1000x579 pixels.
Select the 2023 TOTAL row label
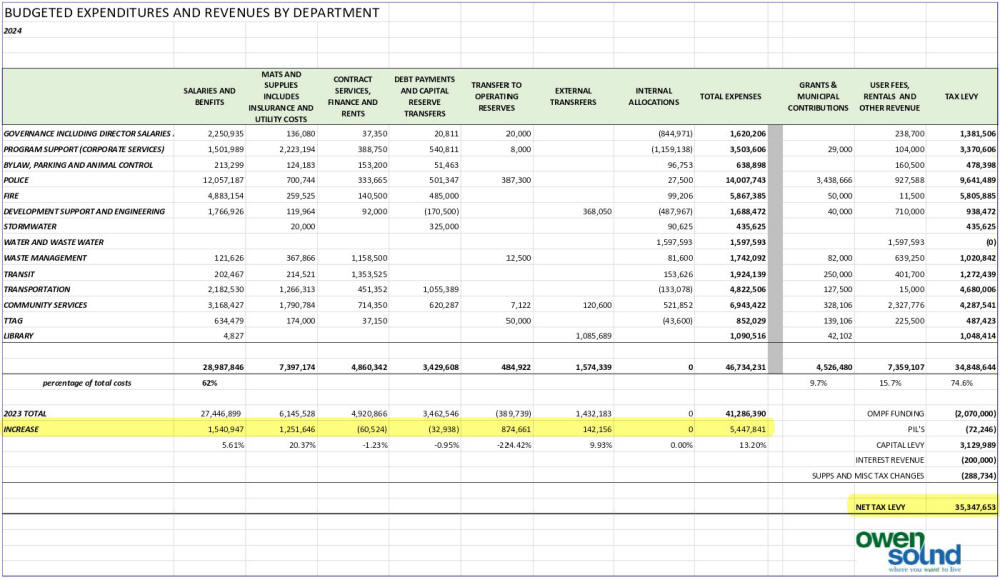point(25,413)
